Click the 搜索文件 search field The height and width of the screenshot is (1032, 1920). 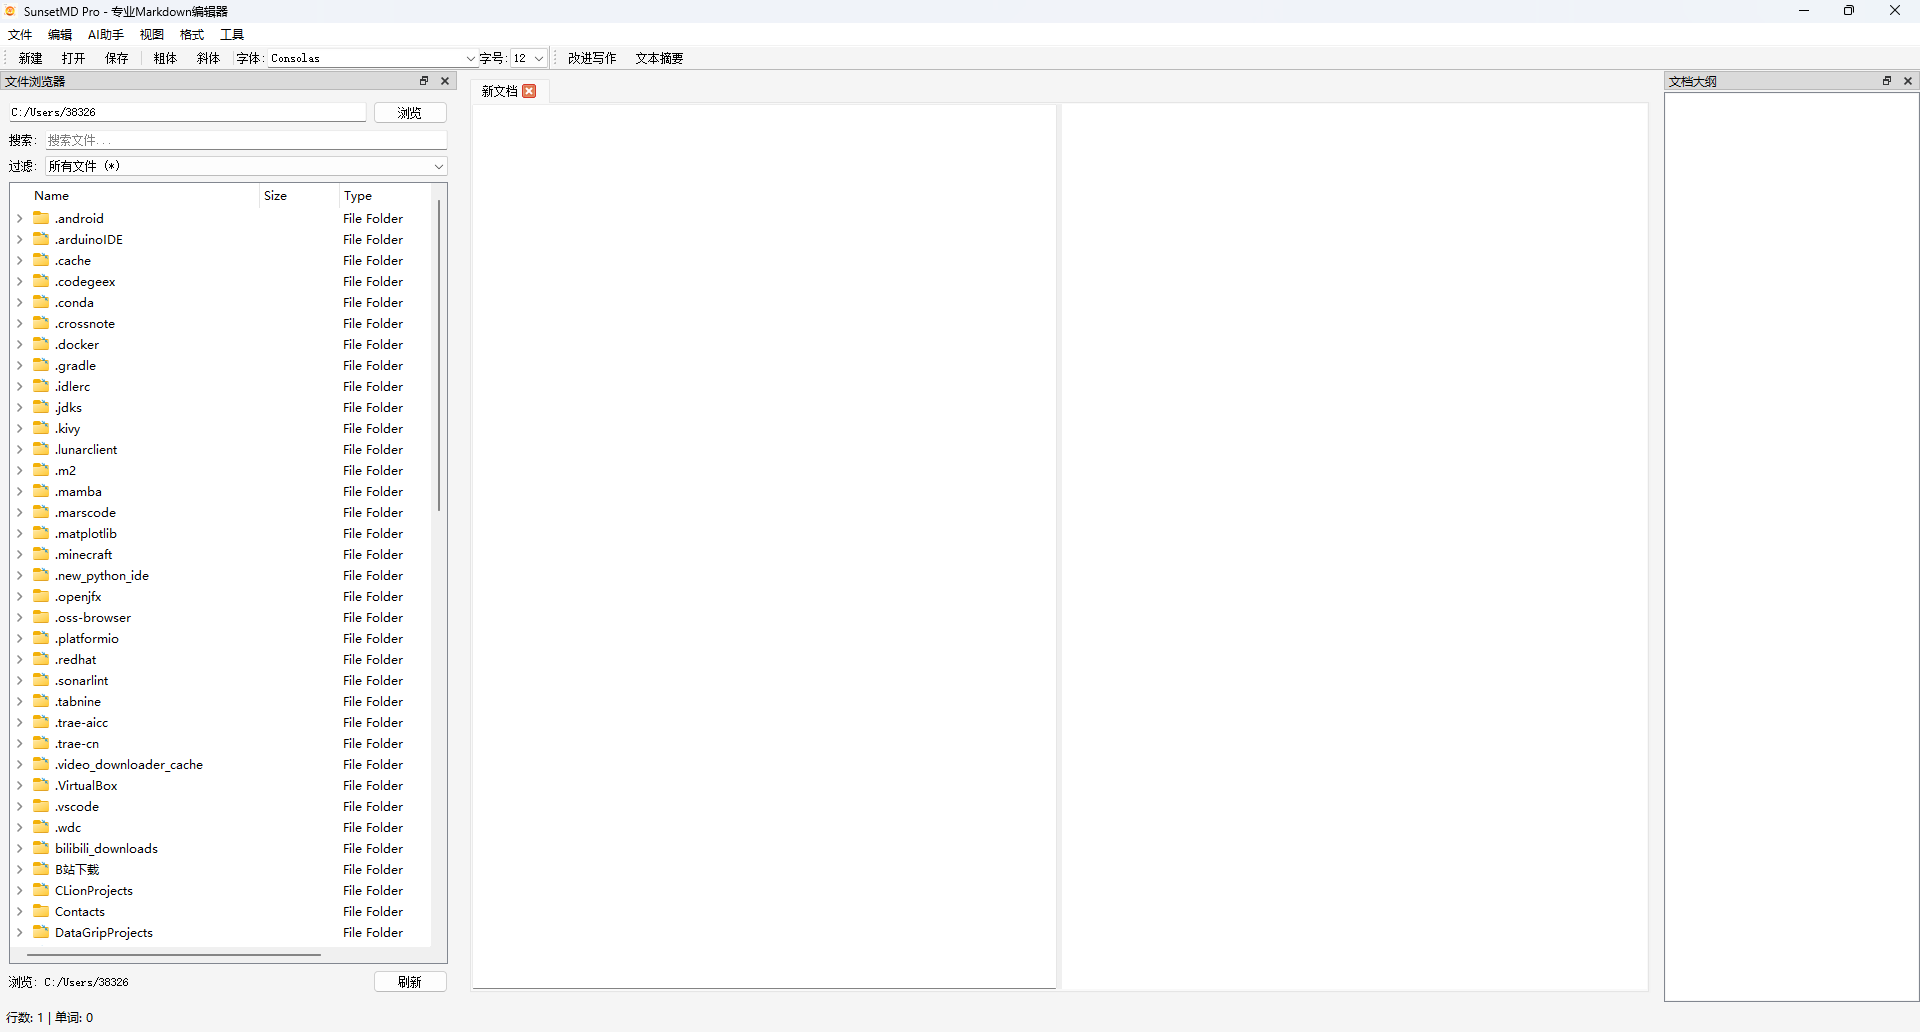pos(245,140)
